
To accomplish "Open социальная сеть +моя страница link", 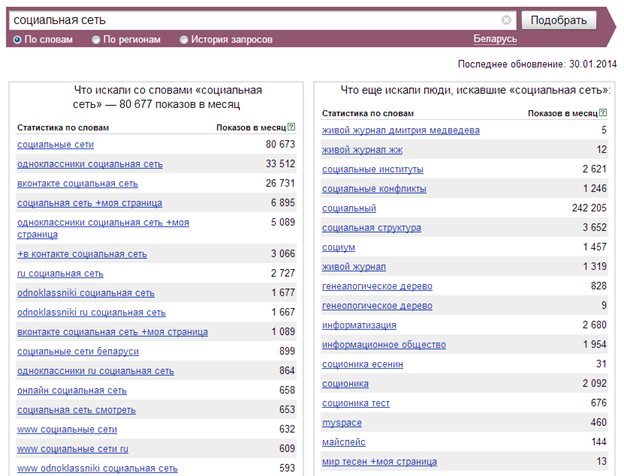I will [x=90, y=203].
